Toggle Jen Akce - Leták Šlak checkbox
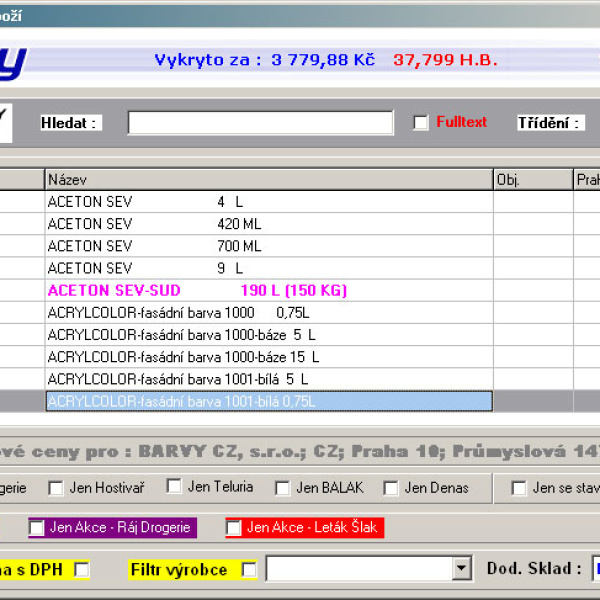600x600 pixels. pos(234,527)
